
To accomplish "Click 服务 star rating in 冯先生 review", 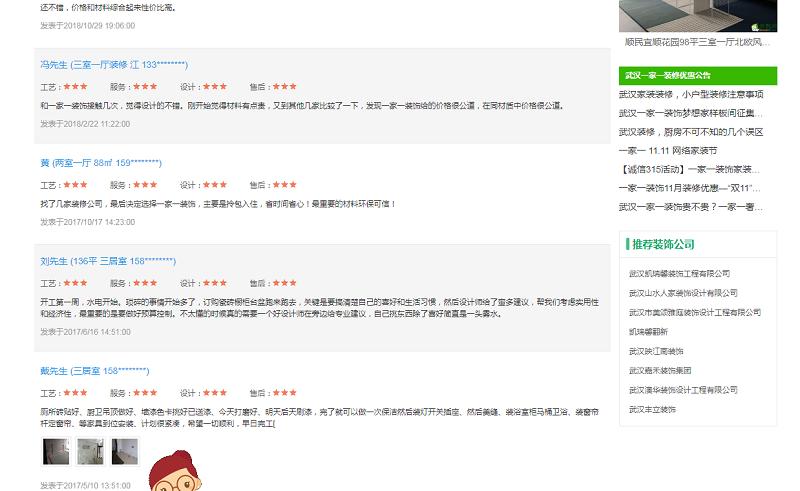I will coord(145,87).
